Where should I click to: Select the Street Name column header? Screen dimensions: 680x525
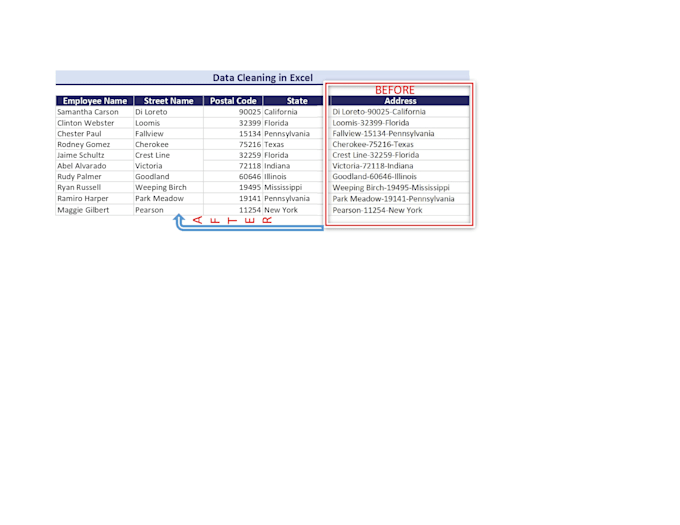click(168, 101)
